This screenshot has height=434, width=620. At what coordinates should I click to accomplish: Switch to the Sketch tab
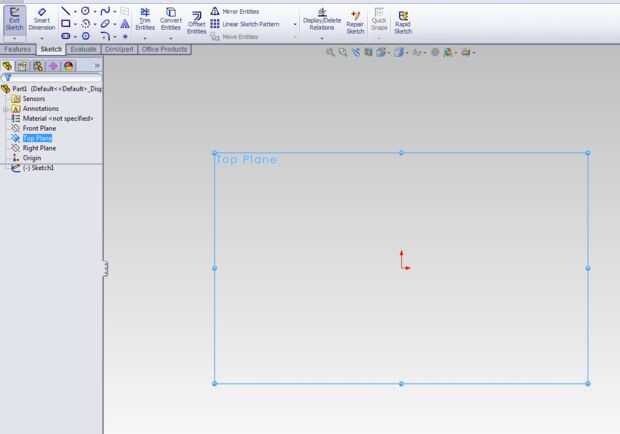[x=51, y=49]
